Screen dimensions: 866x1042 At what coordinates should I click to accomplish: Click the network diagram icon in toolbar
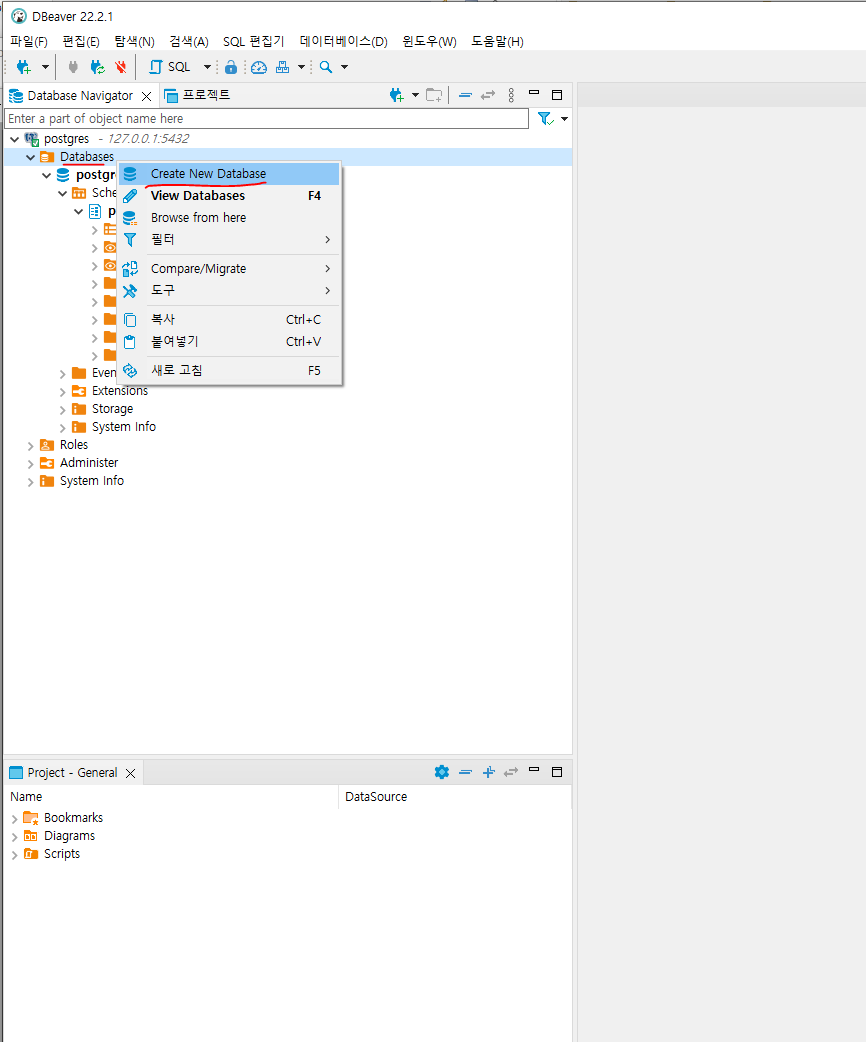point(282,67)
